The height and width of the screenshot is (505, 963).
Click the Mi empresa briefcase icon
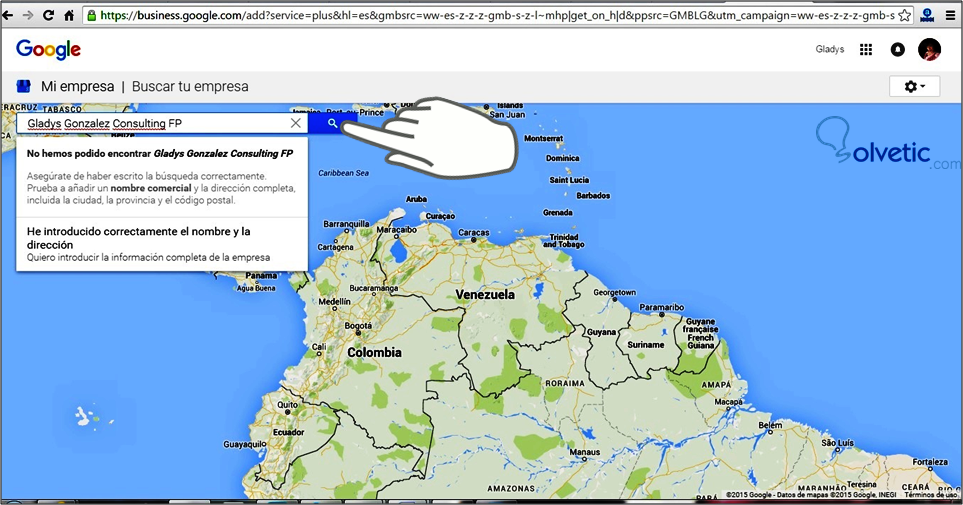[x=23, y=86]
